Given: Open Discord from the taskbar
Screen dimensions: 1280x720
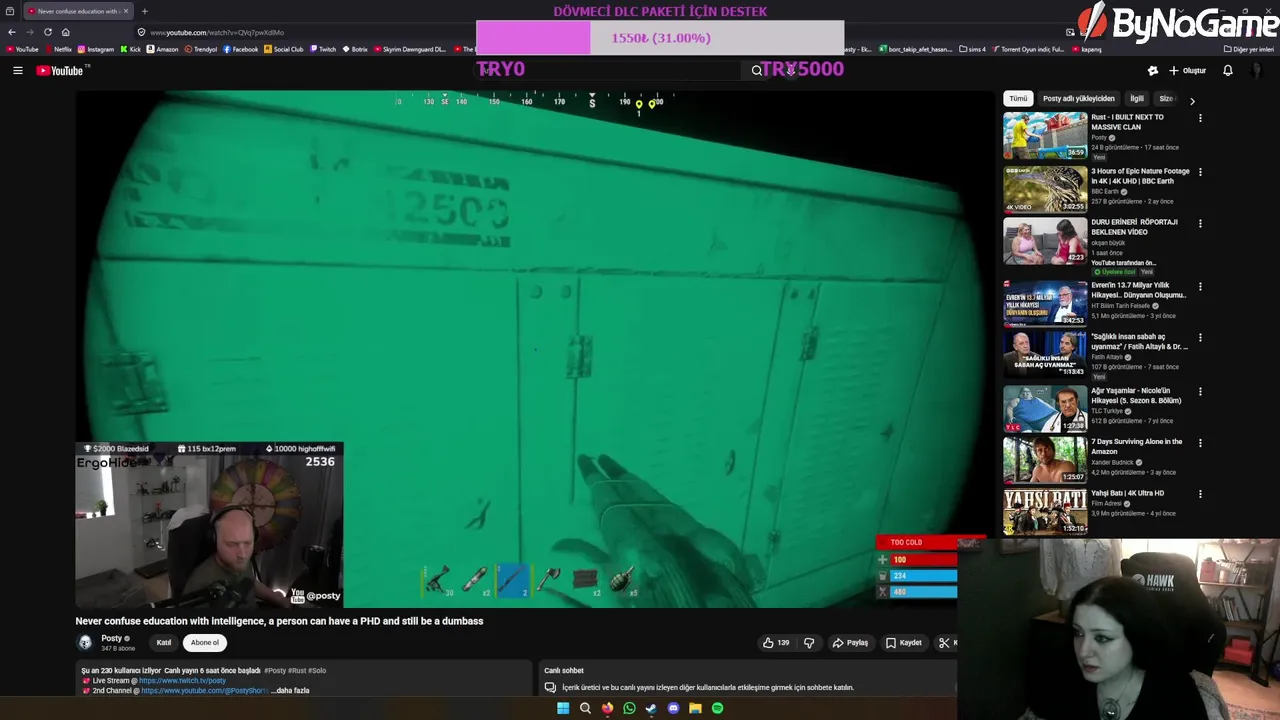Looking at the screenshot, I should 673,708.
